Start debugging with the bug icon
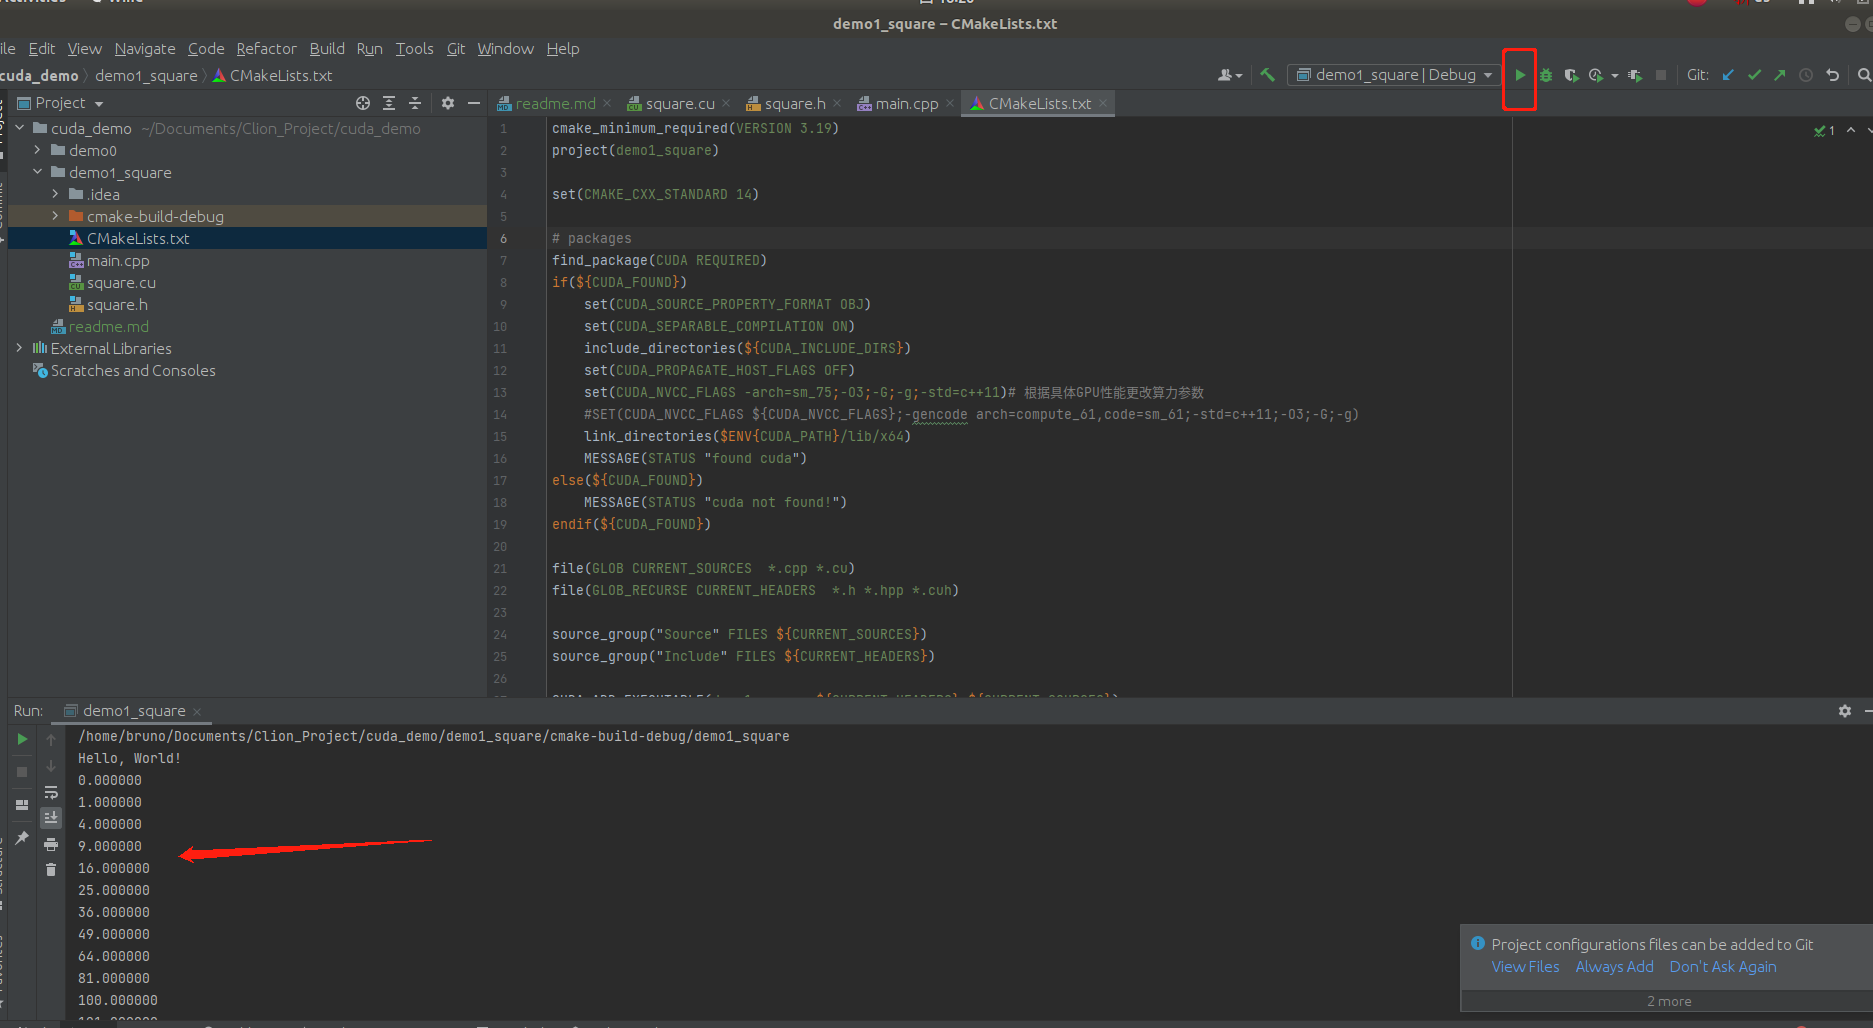Viewport: 1873px width, 1028px height. pyautogui.click(x=1546, y=75)
